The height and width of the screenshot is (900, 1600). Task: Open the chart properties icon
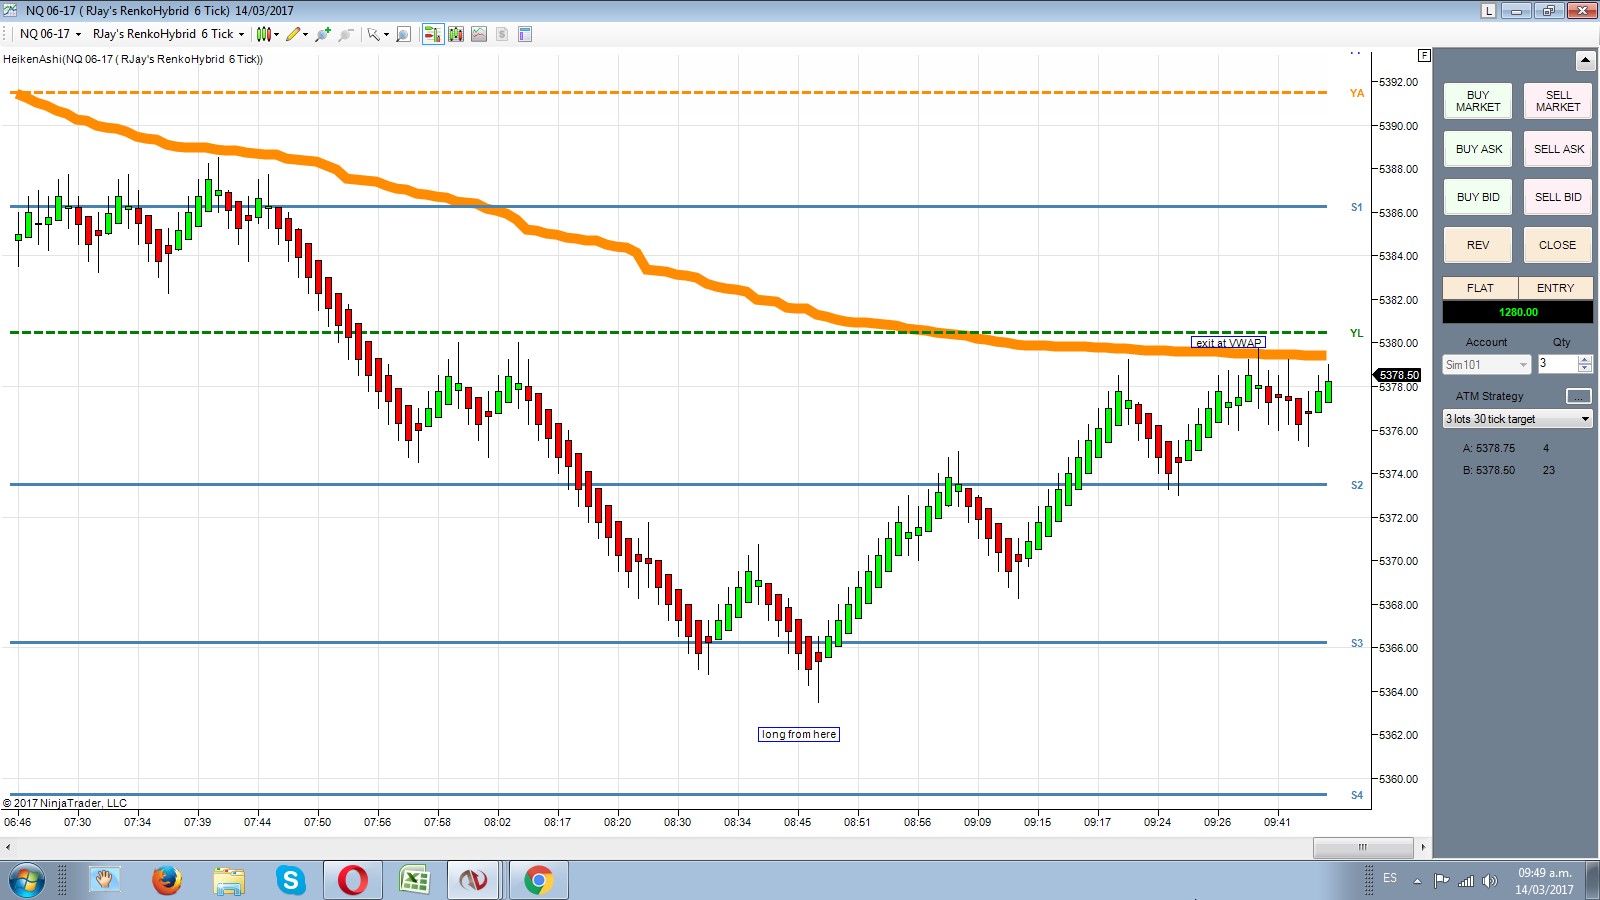coord(525,34)
